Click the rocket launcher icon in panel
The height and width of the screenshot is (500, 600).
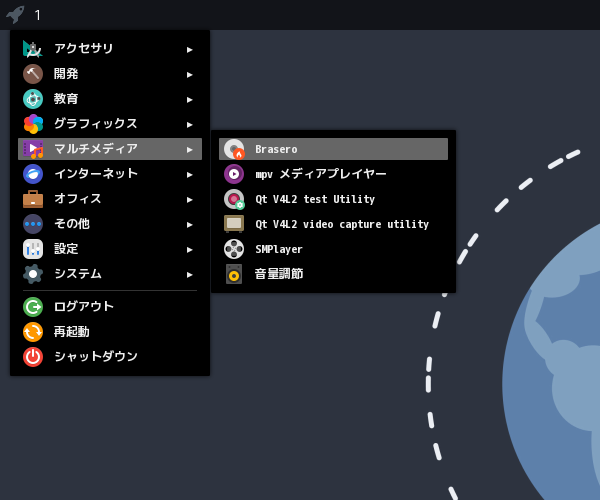(x=15, y=15)
